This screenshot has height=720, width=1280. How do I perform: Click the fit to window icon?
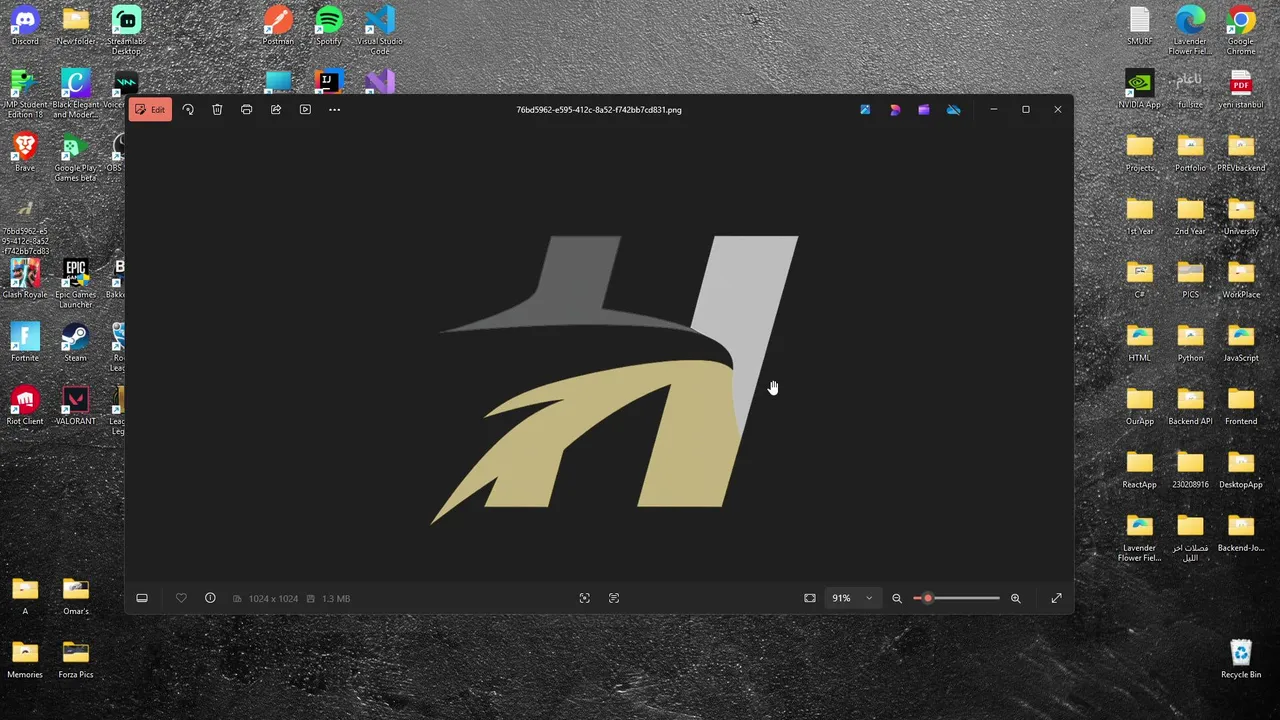coord(810,598)
